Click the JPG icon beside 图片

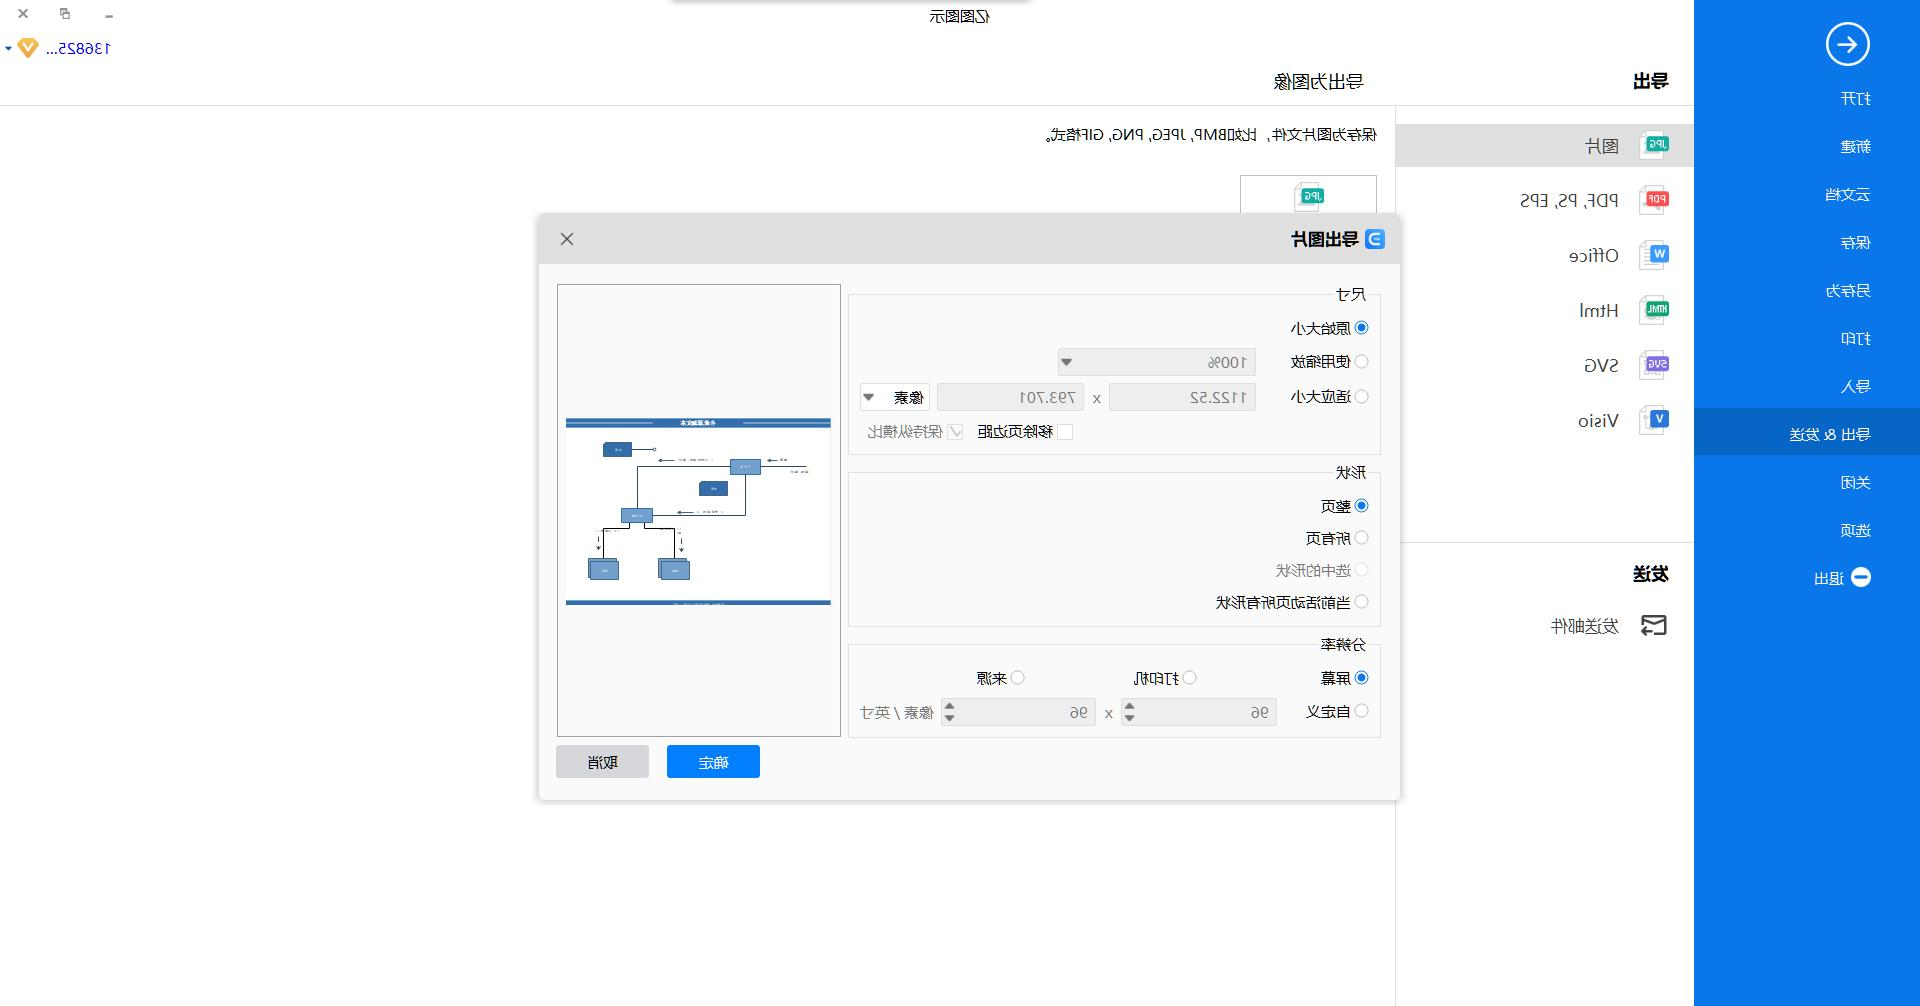click(x=1655, y=145)
